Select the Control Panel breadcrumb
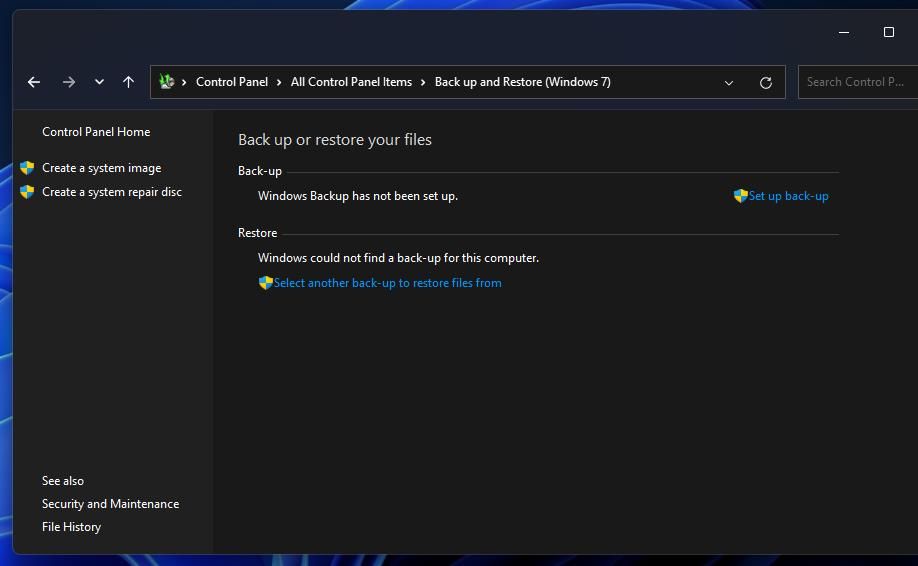The width and height of the screenshot is (918, 566). (x=232, y=82)
